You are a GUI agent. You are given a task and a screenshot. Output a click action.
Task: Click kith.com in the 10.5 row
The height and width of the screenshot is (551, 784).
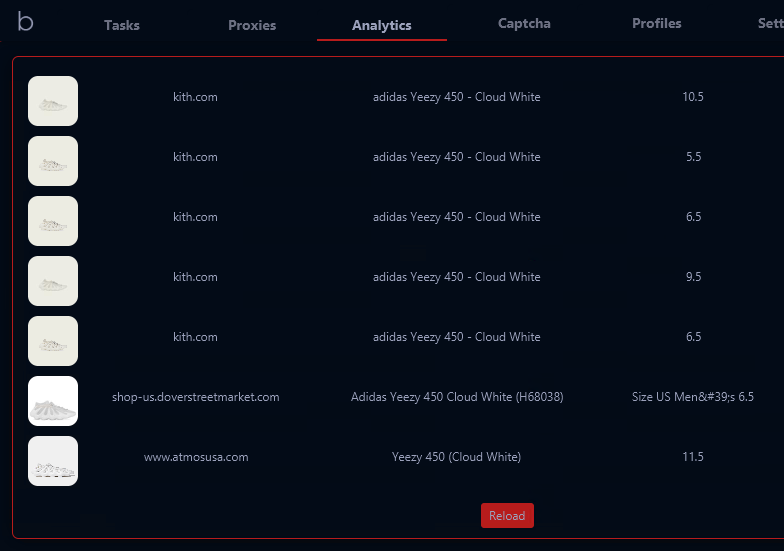click(x=196, y=97)
